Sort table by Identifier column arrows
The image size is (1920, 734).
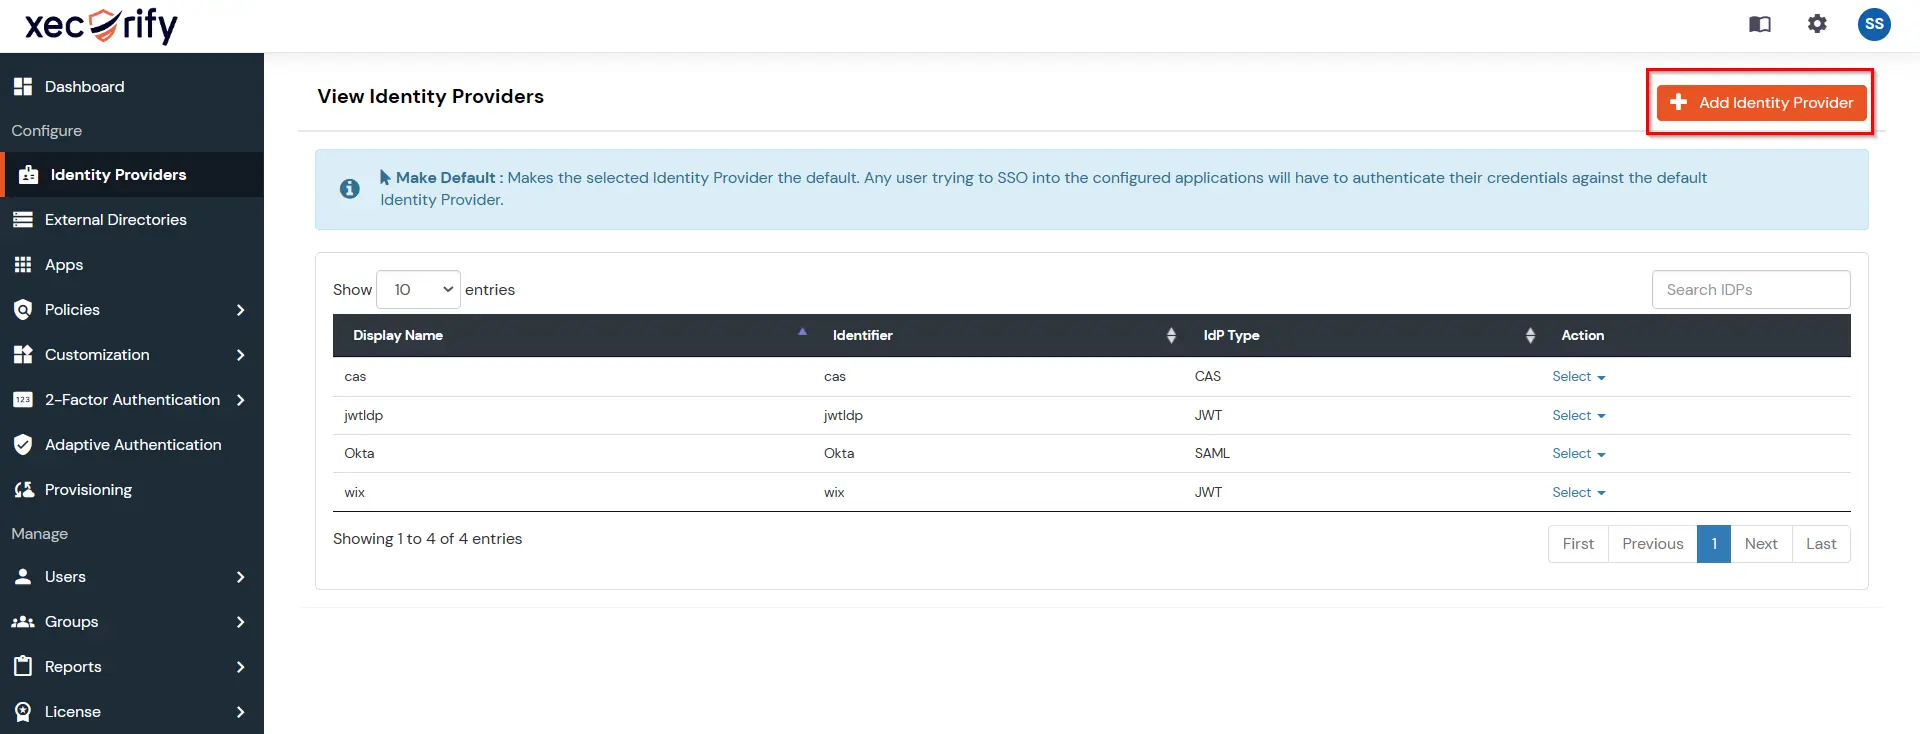pyautogui.click(x=1171, y=336)
